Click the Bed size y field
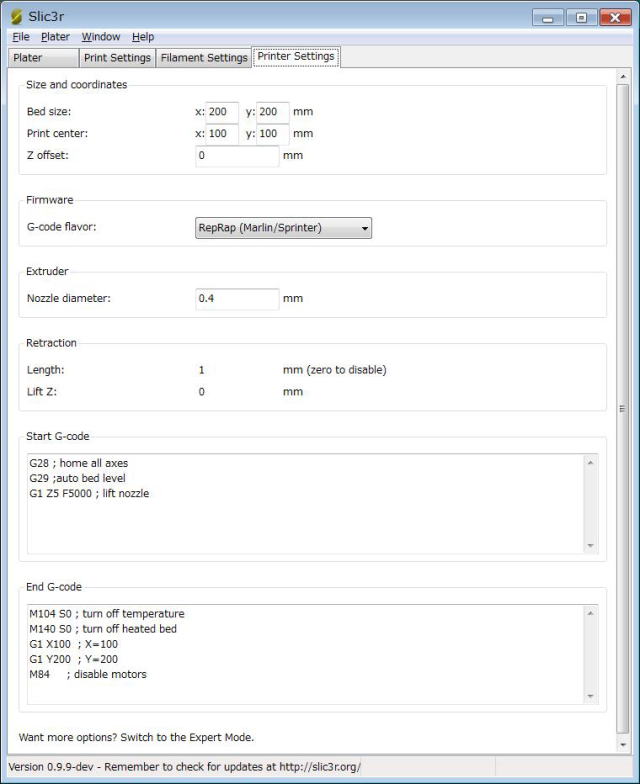 272,112
